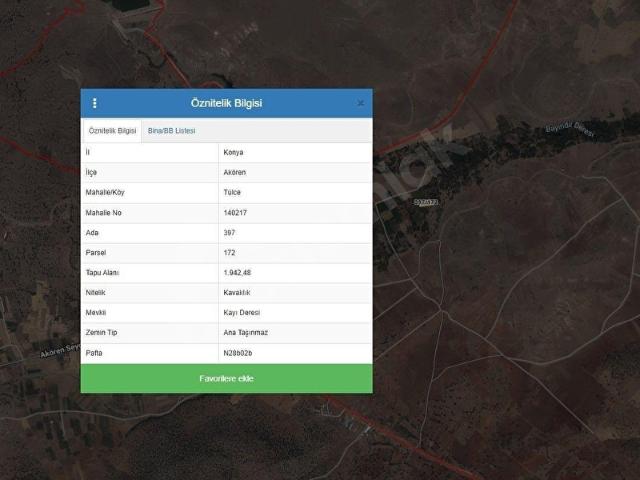Click the İl label cell
The width and height of the screenshot is (640, 480).
click(150, 152)
